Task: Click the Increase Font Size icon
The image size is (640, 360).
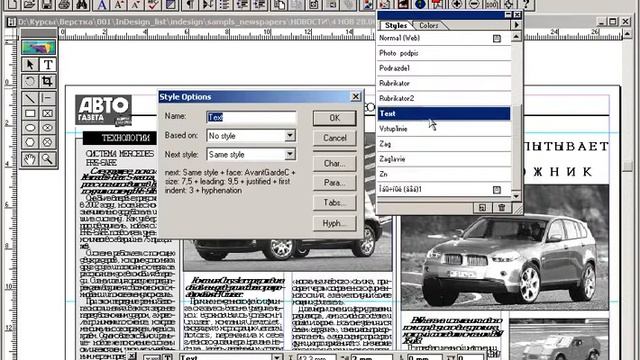Action: point(119,4)
